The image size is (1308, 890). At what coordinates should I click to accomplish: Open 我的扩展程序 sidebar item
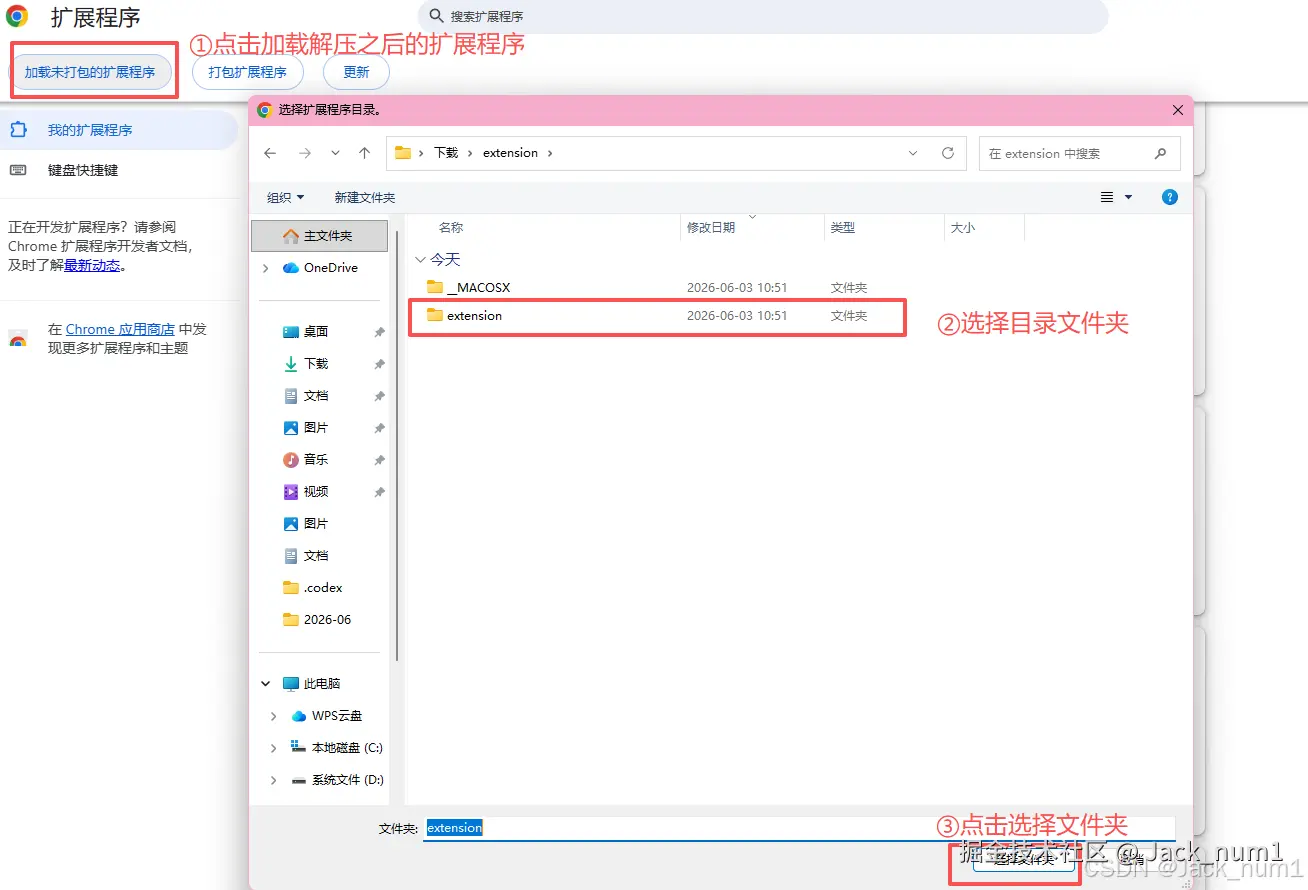point(119,130)
